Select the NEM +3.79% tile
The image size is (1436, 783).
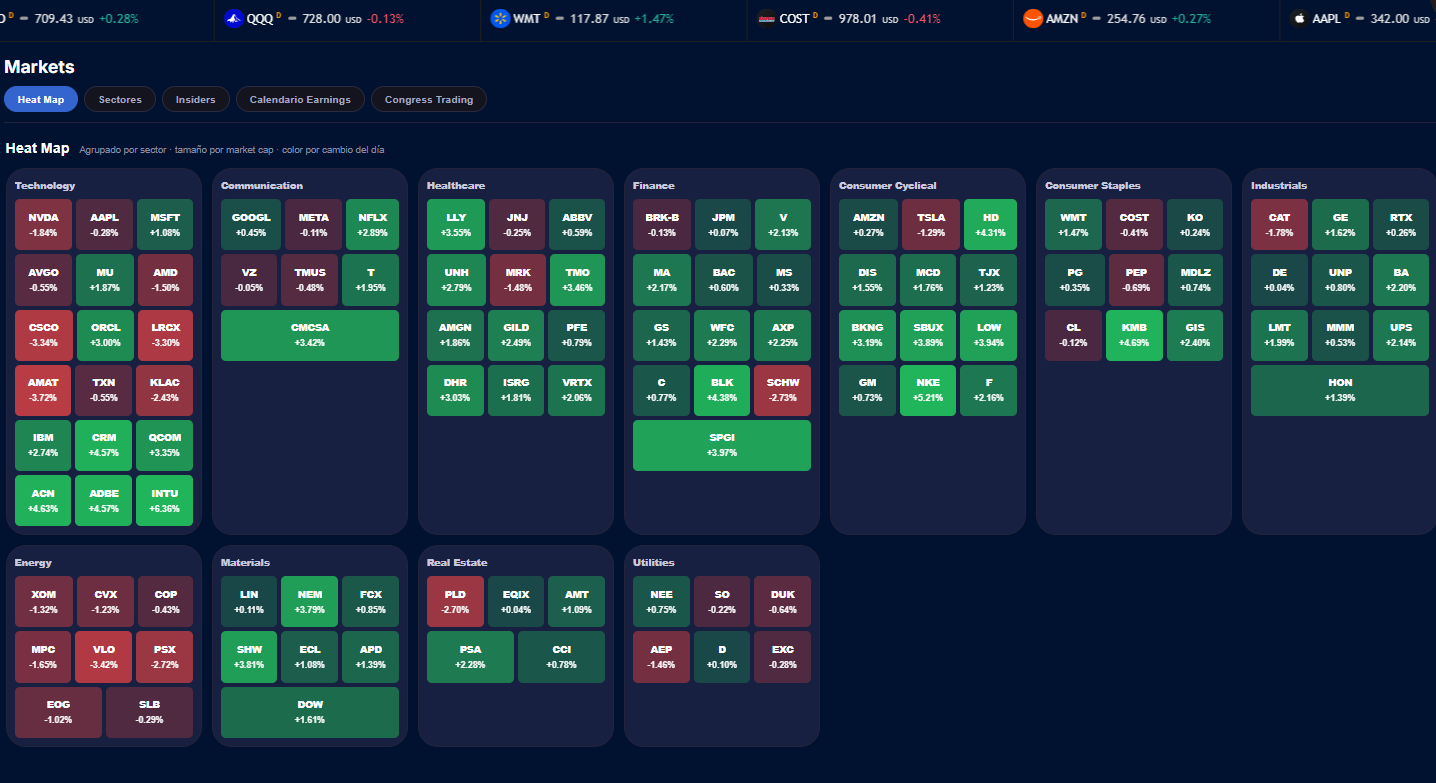click(x=310, y=602)
